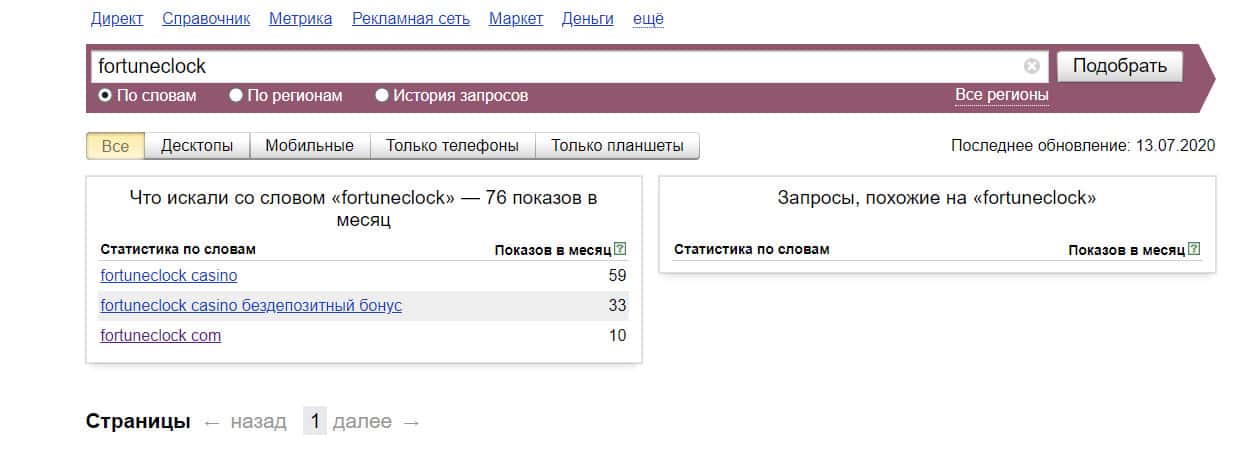This screenshot has height=458, width=1234.
Task: Open the Все регионы region selector
Action: pos(1002,95)
